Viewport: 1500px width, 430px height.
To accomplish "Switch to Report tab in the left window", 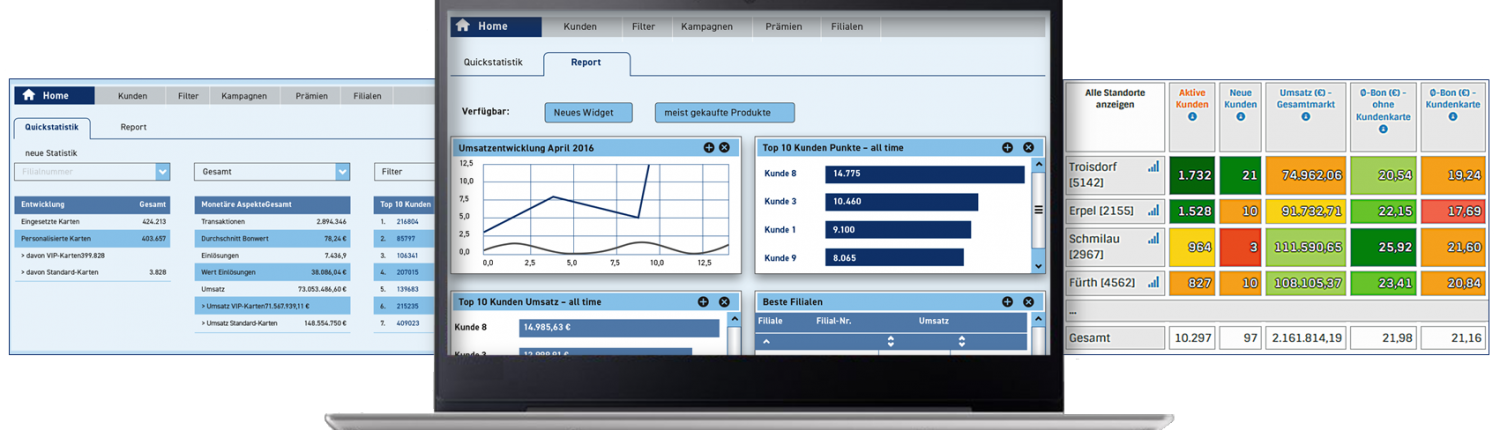I will (x=134, y=127).
